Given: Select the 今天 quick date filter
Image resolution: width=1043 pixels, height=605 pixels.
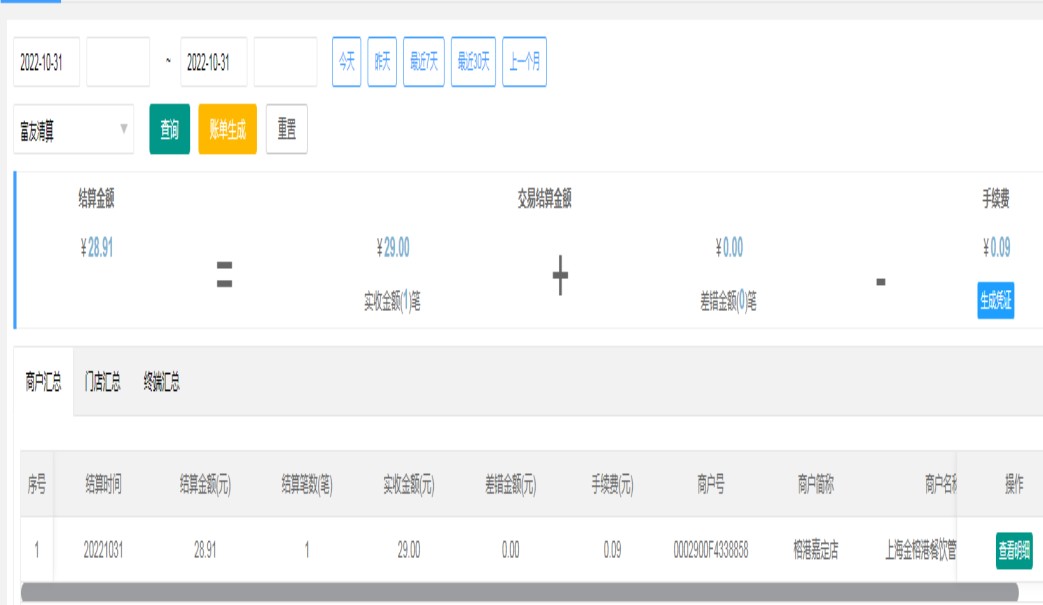Looking at the screenshot, I should (x=346, y=62).
